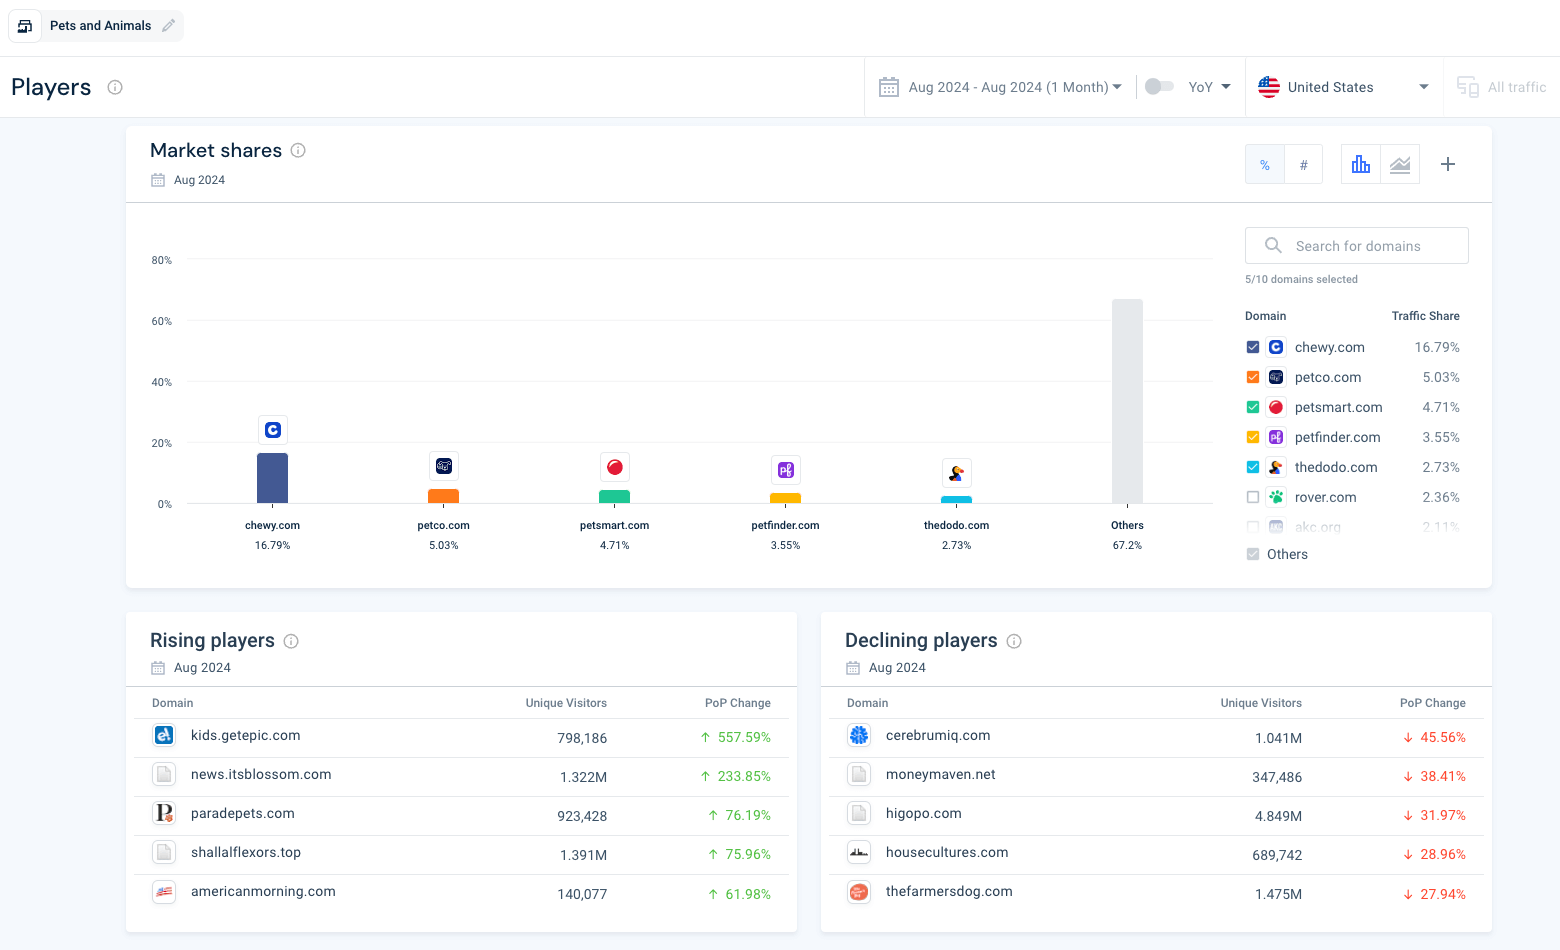Viewport: 1560px width, 950px height.
Task: Click the americanmorning.com favicon
Action: [x=164, y=891]
